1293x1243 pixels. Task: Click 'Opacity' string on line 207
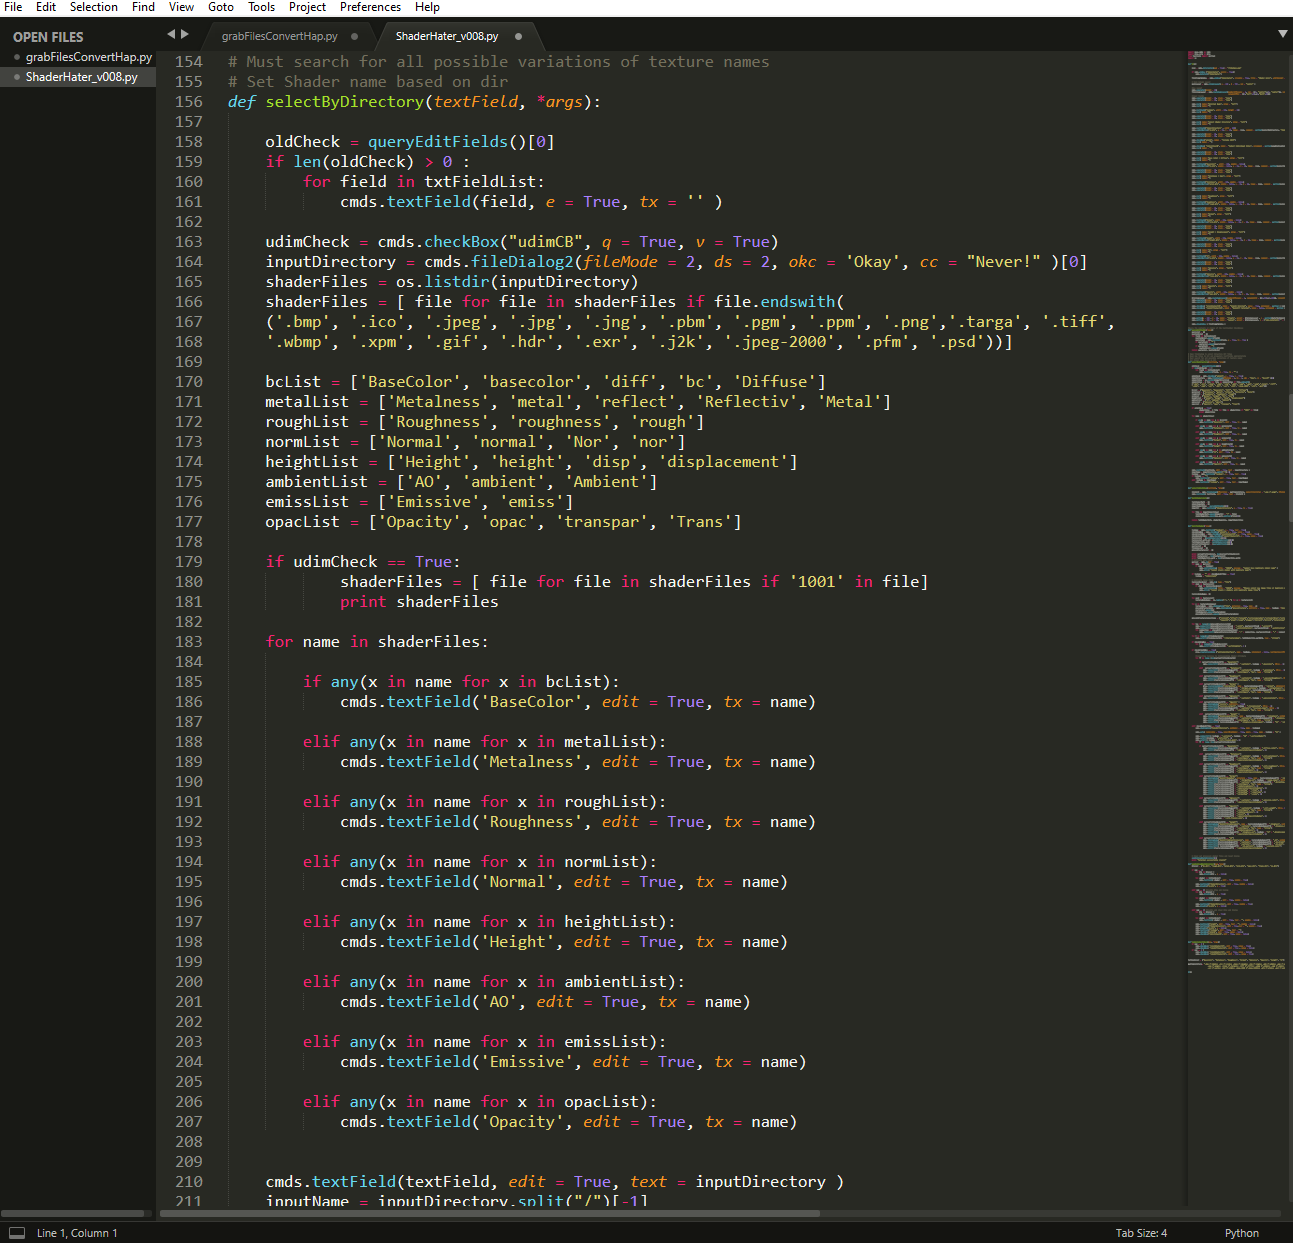click(522, 1122)
